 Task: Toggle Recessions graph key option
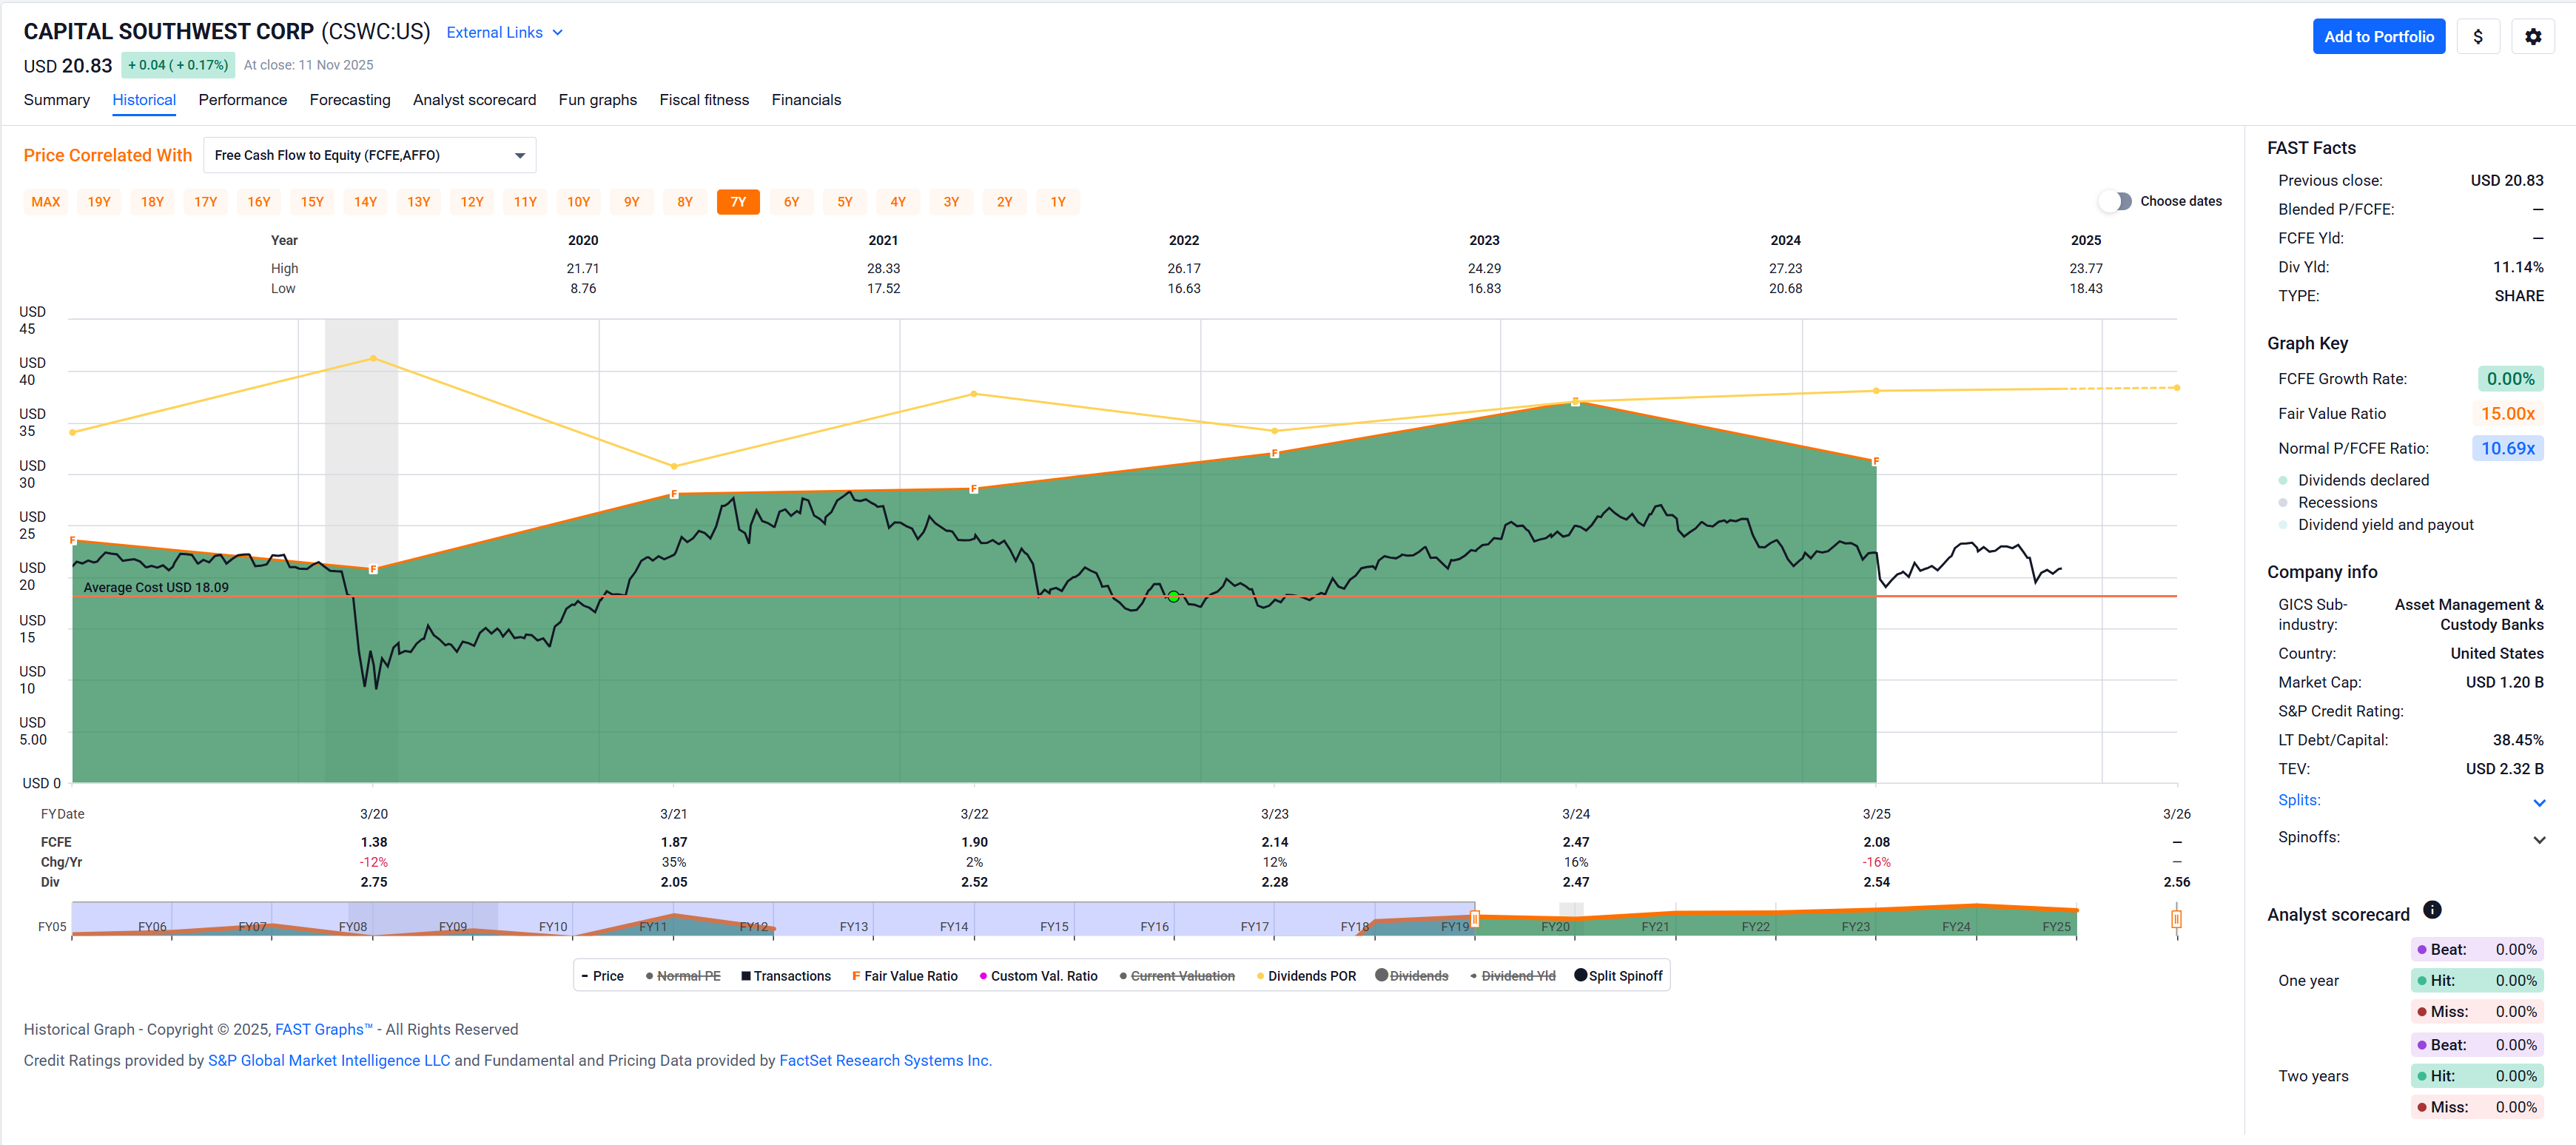2336,502
